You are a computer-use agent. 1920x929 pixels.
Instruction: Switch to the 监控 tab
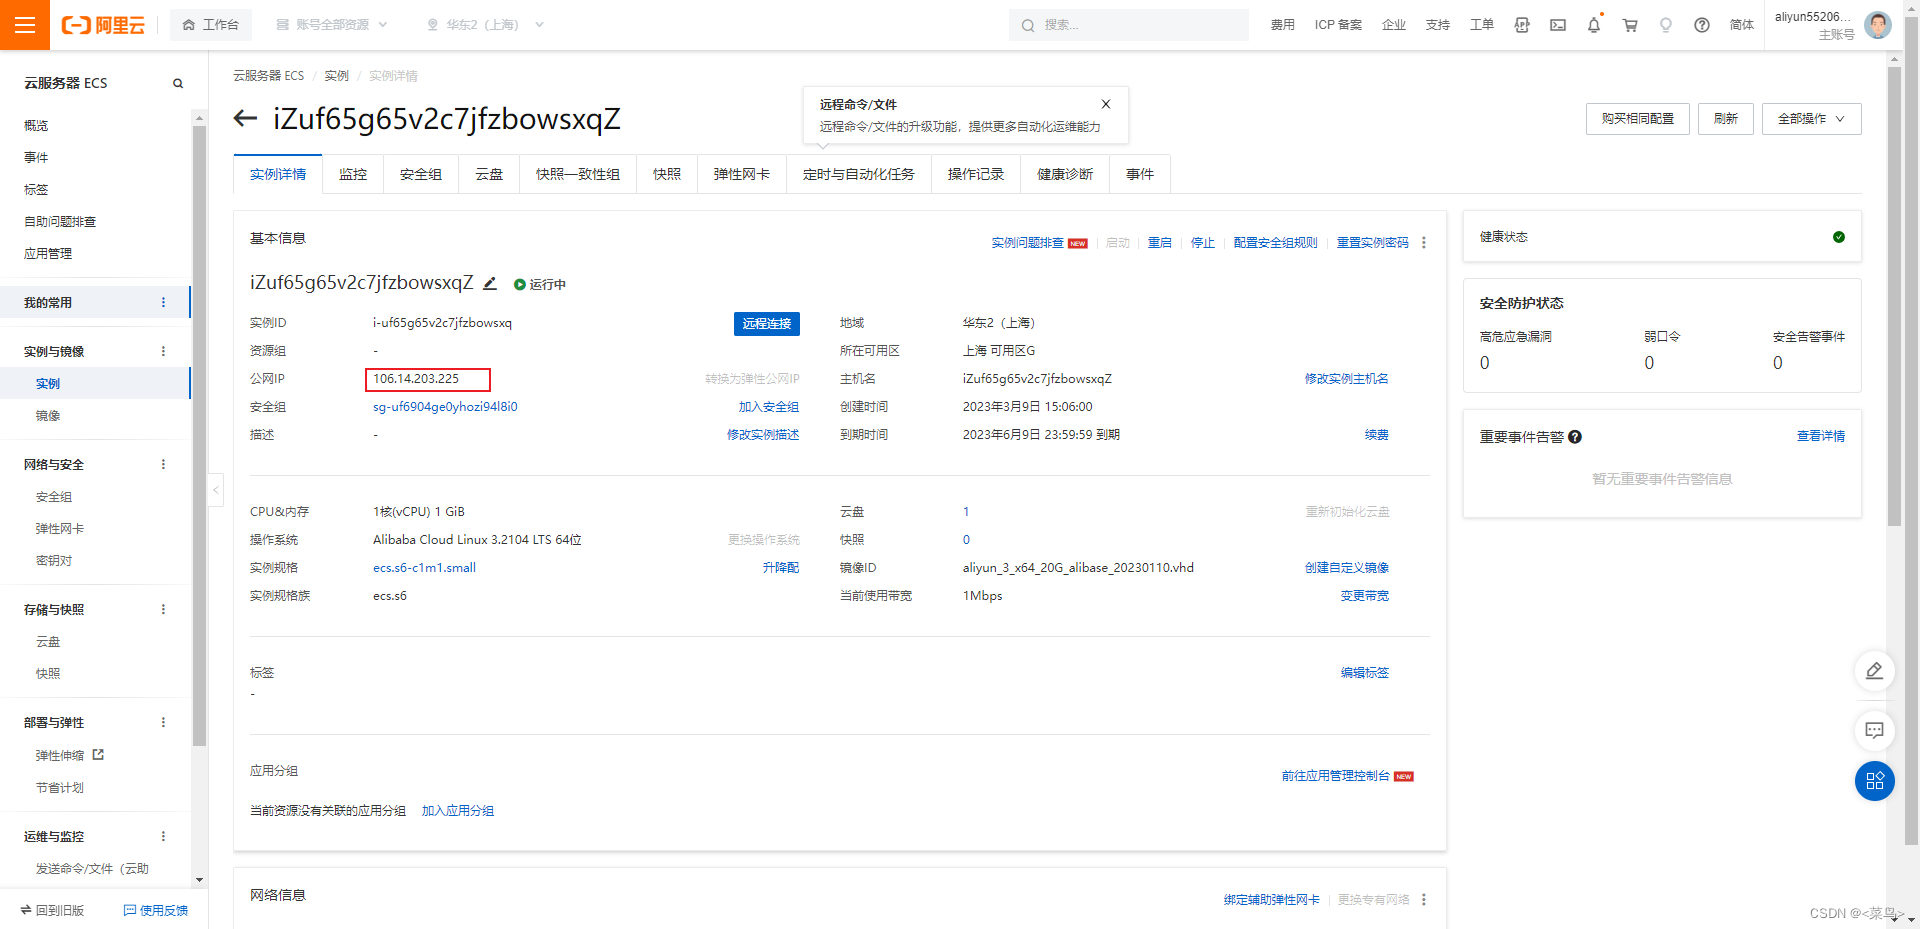coord(353,175)
